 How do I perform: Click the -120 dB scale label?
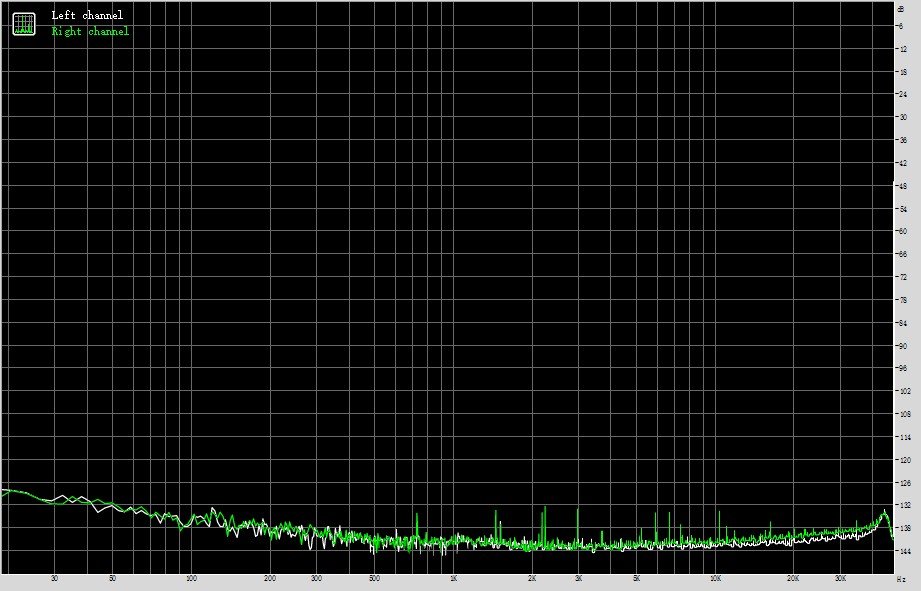pyautogui.click(x=903, y=461)
